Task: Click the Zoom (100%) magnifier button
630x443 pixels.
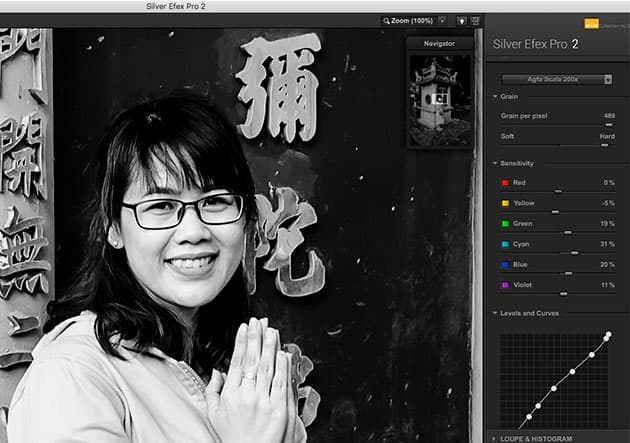Action: pyautogui.click(x=408, y=20)
